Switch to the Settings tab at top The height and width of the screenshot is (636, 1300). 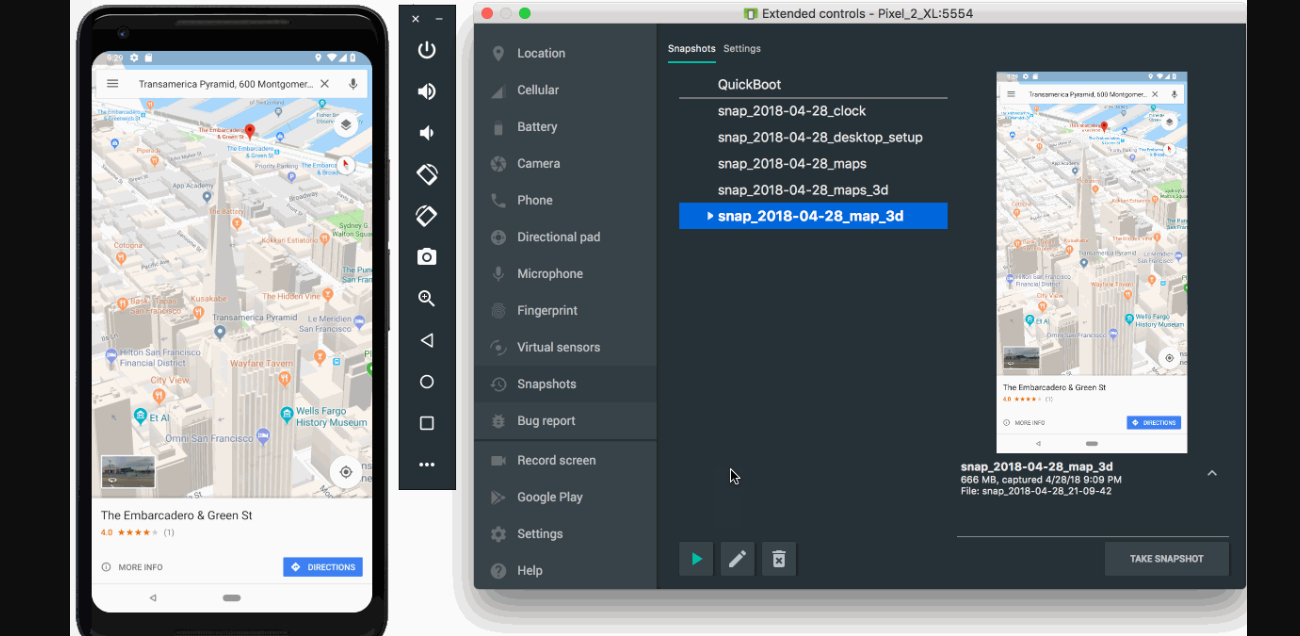click(742, 48)
